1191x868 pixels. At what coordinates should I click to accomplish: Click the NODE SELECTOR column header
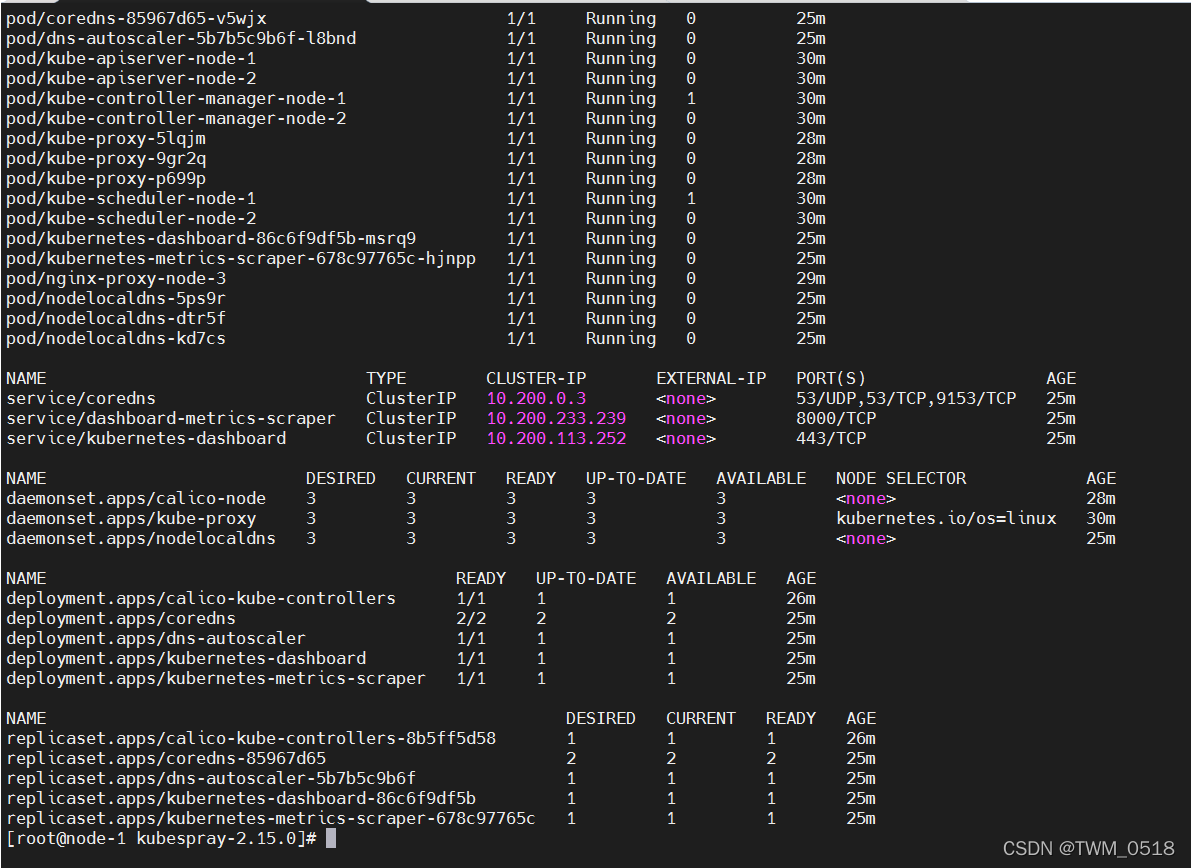pos(901,478)
